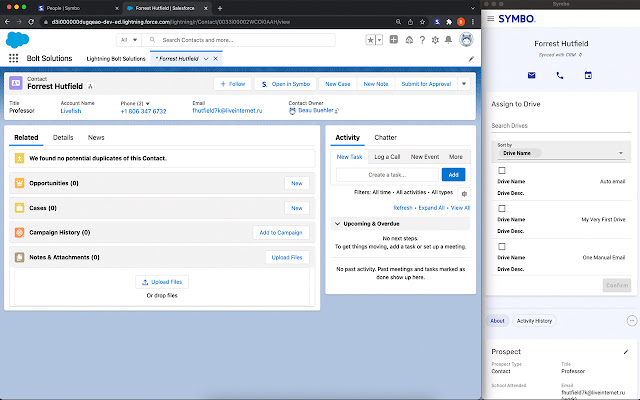Click Submit for Approval button

click(x=426, y=84)
